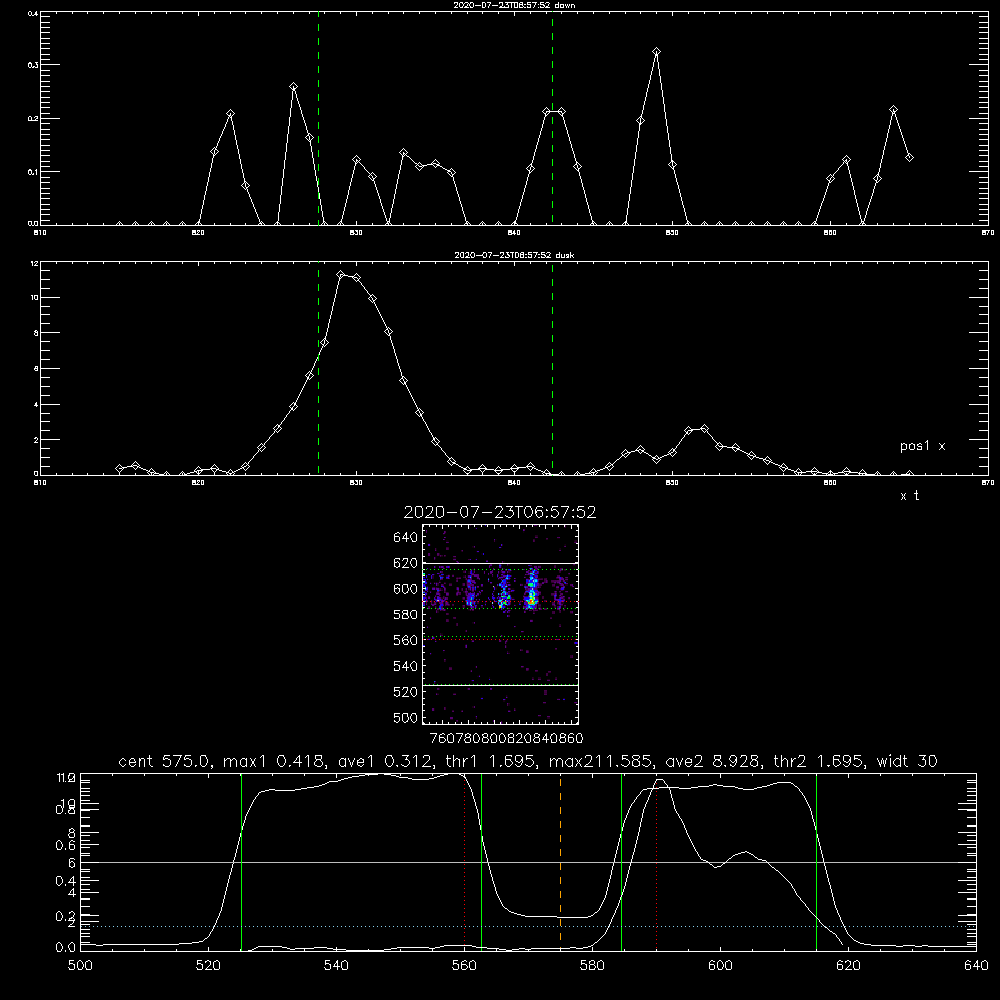
Task: Click the spectrogram y-axis label '500'
Action: tap(406, 718)
